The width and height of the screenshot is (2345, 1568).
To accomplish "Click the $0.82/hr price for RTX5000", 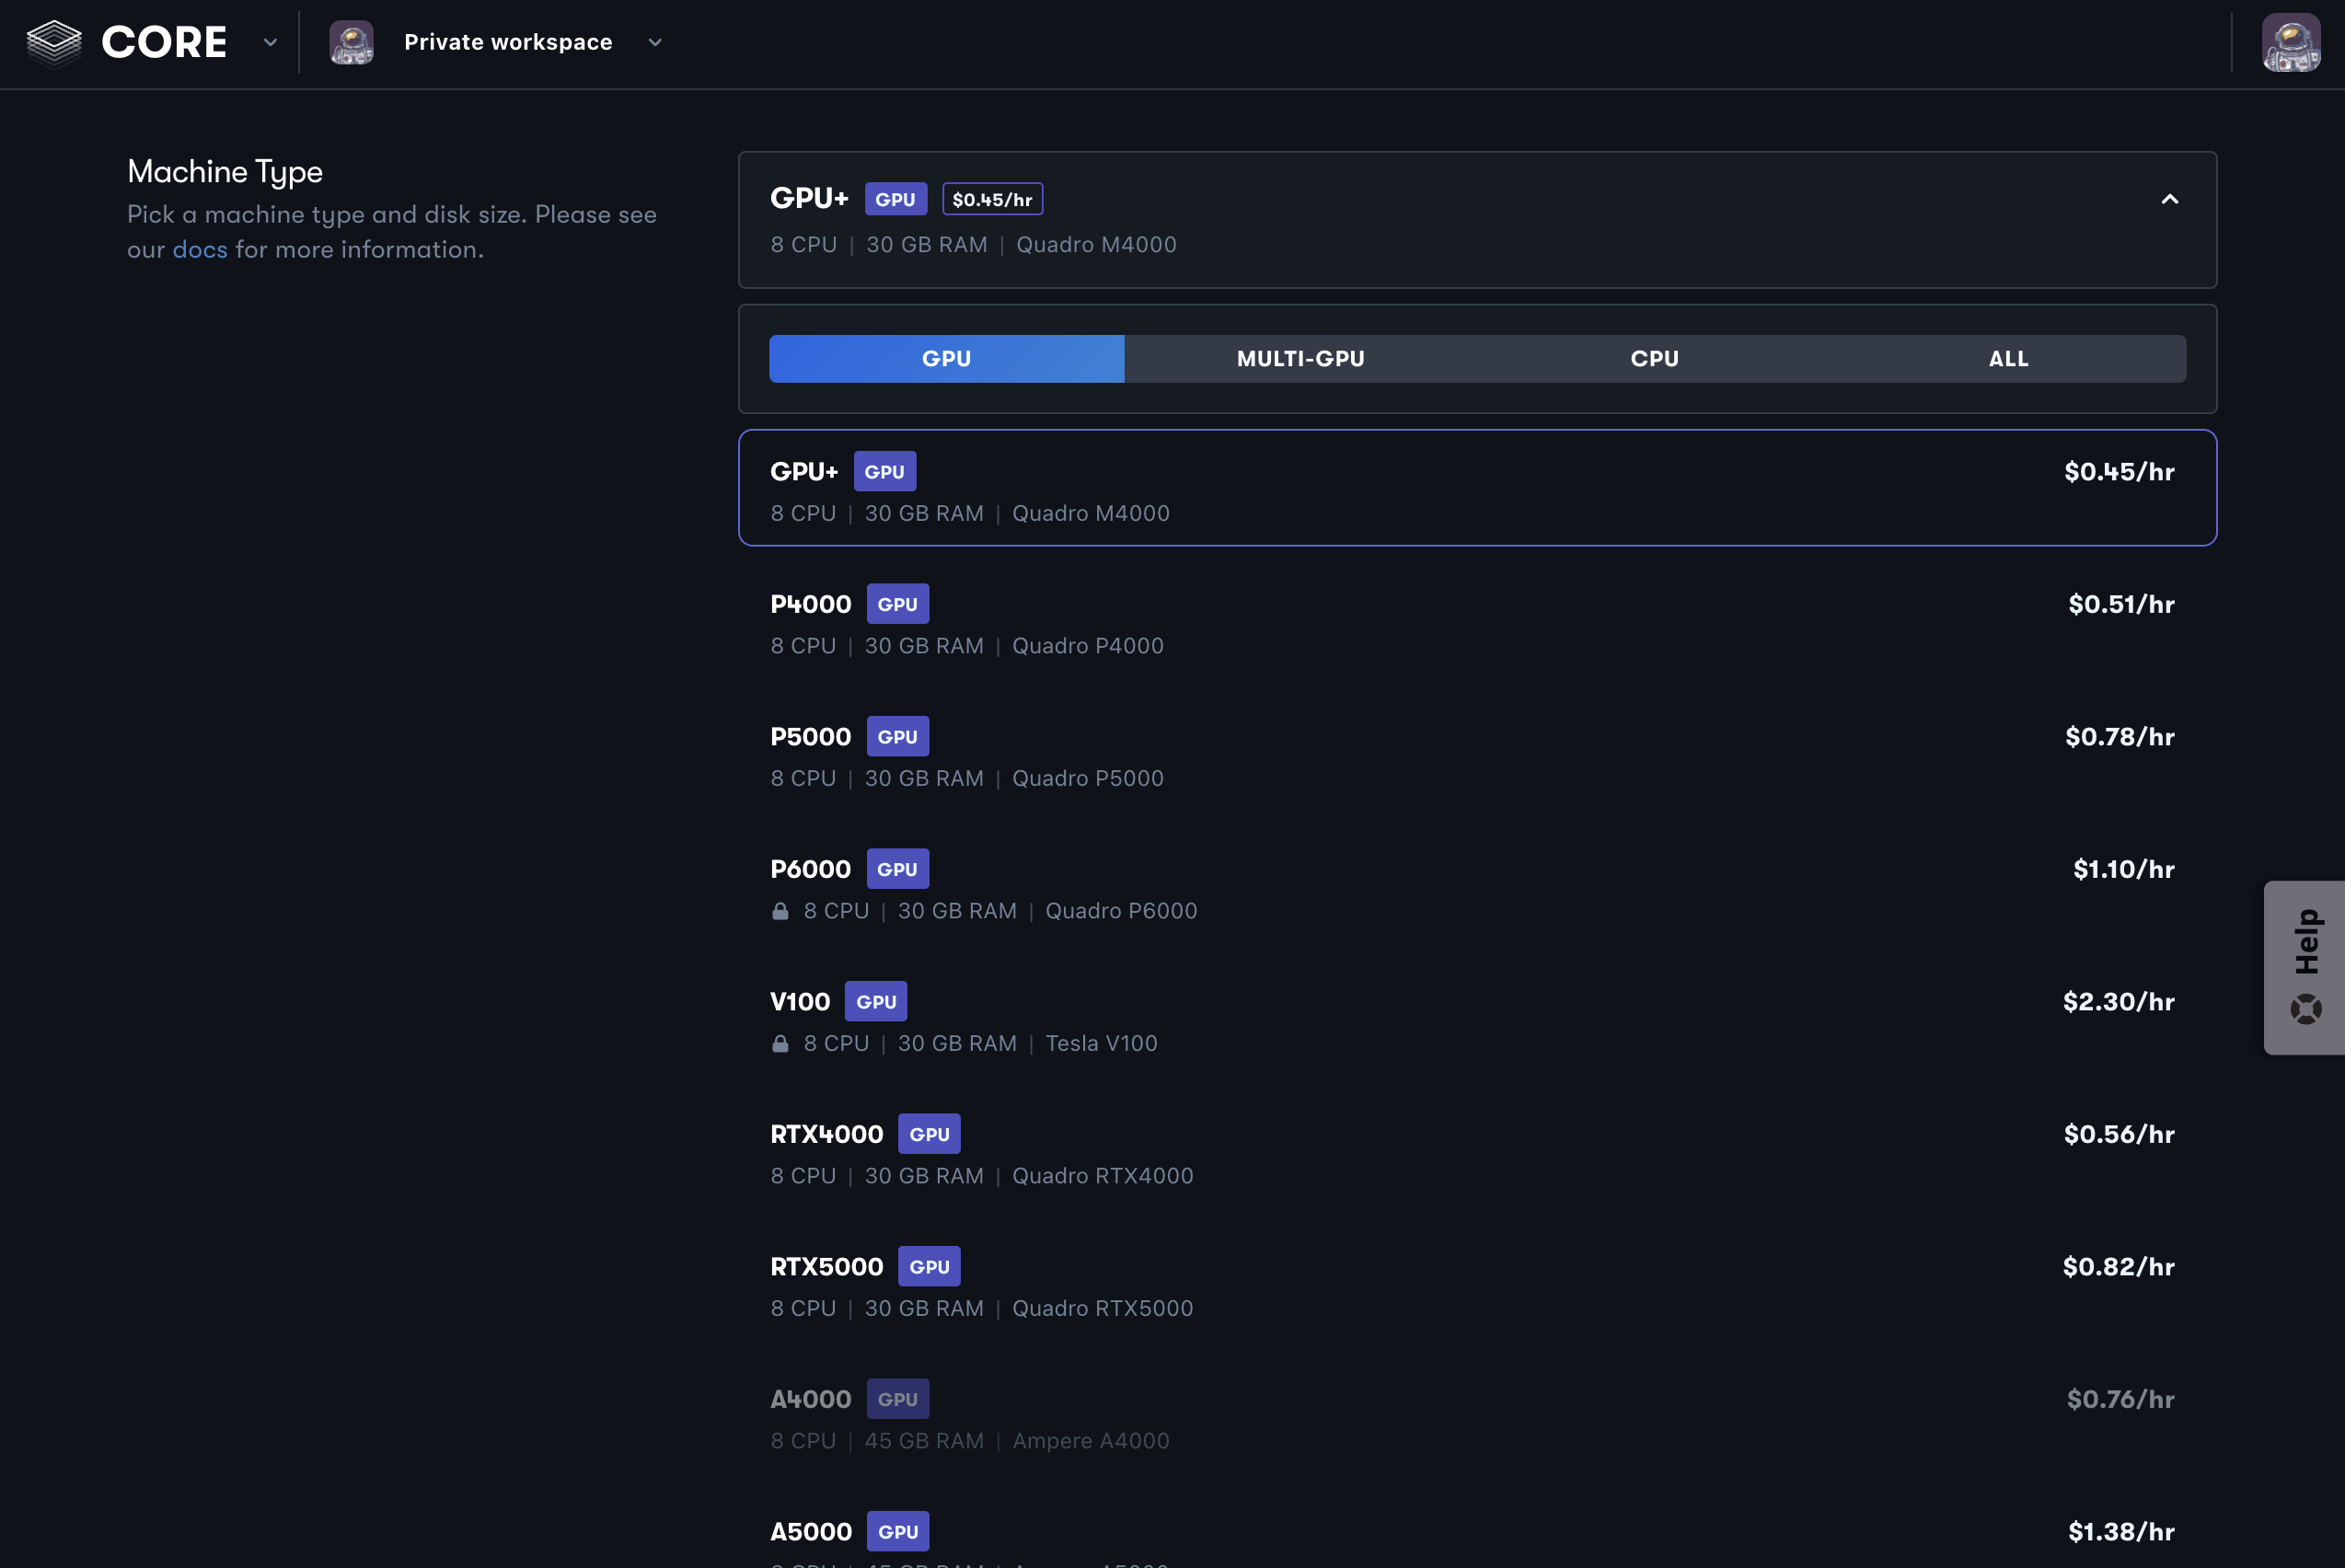I will 2118,1266.
